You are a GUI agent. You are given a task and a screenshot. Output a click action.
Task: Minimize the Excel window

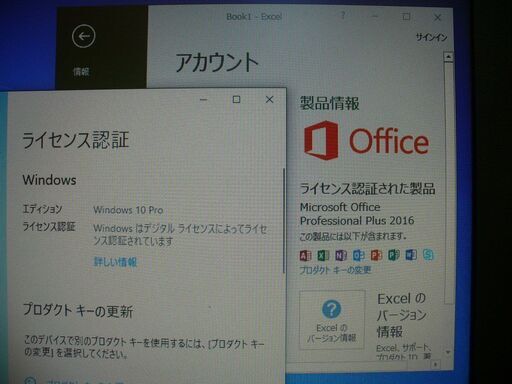(375, 16)
